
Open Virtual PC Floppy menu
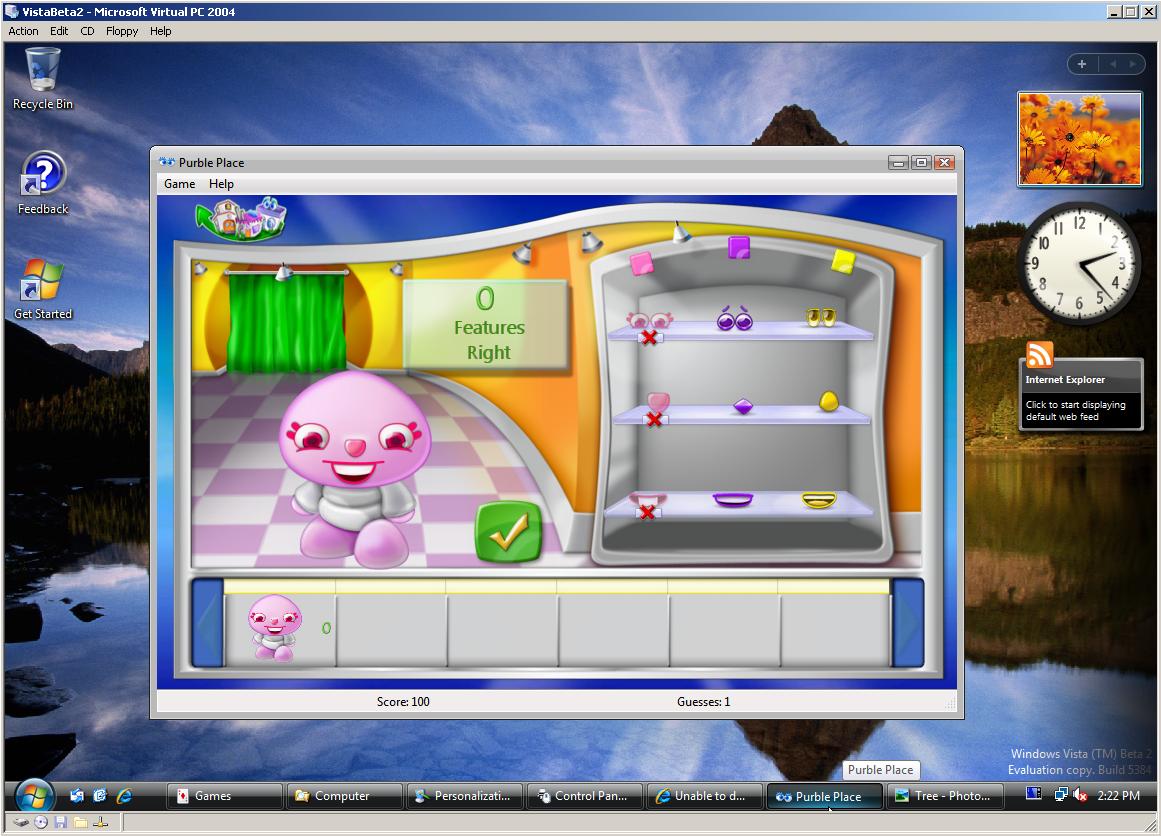coord(122,31)
